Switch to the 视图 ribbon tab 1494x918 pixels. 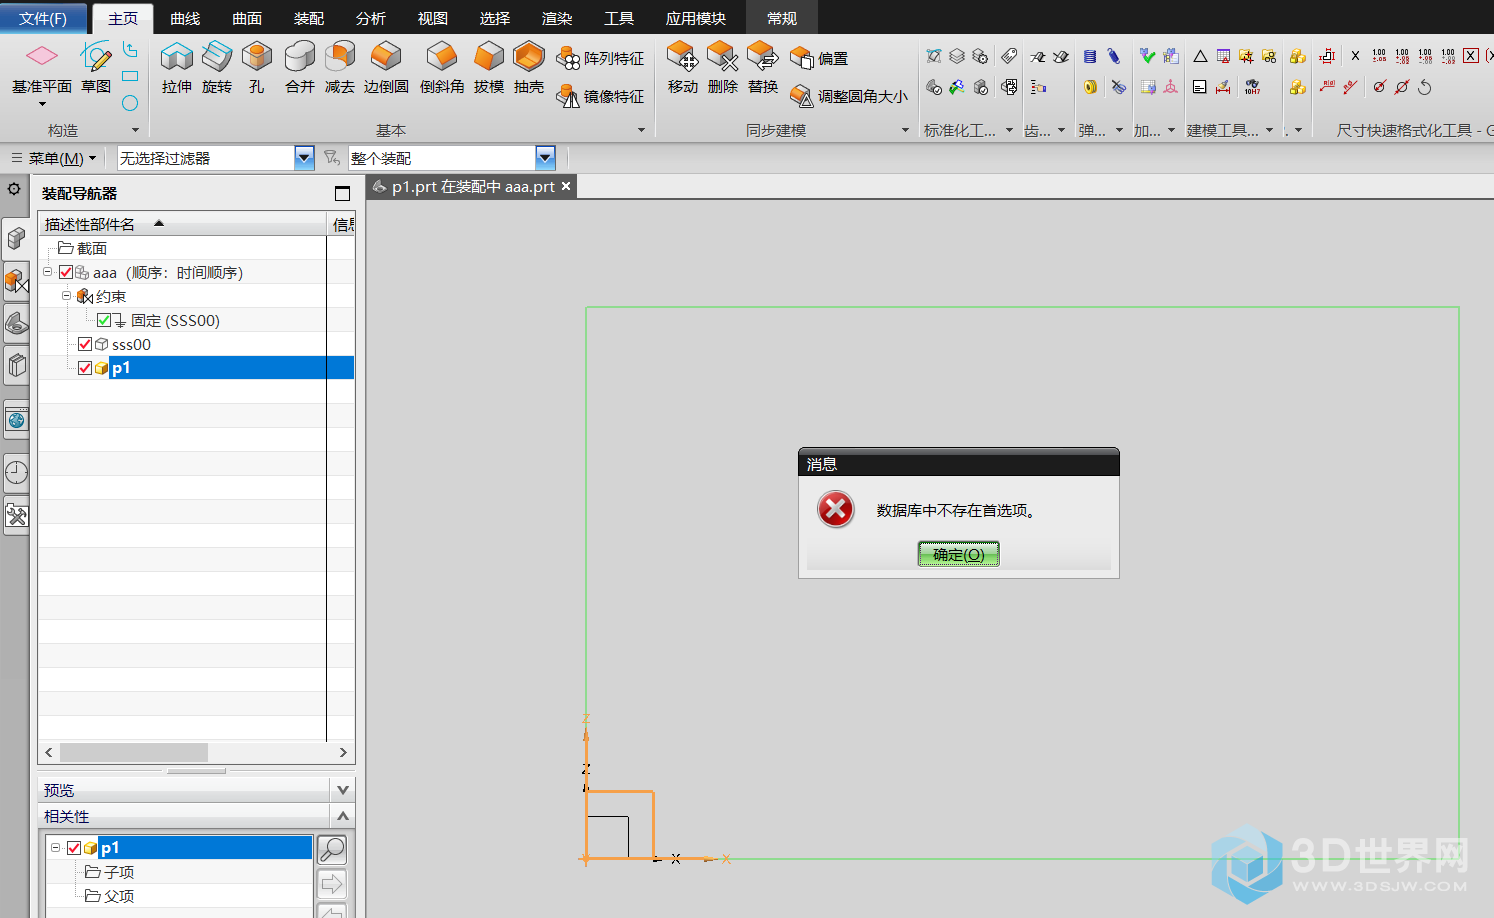(x=433, y=18)
